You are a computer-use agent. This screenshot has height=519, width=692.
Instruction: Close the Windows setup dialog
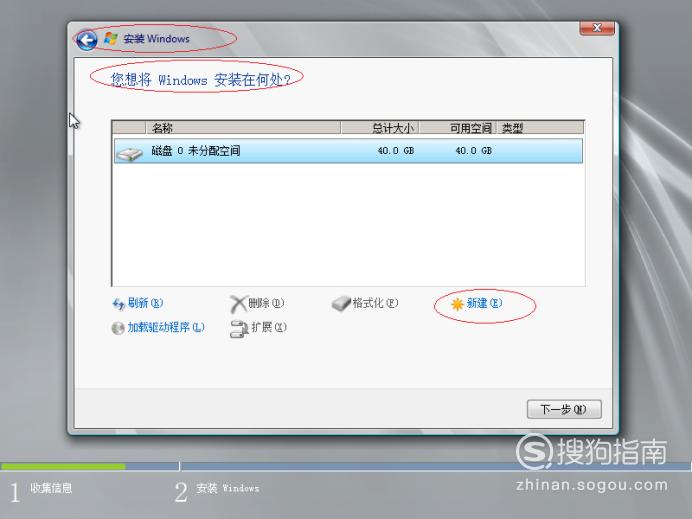click(597, 27)
